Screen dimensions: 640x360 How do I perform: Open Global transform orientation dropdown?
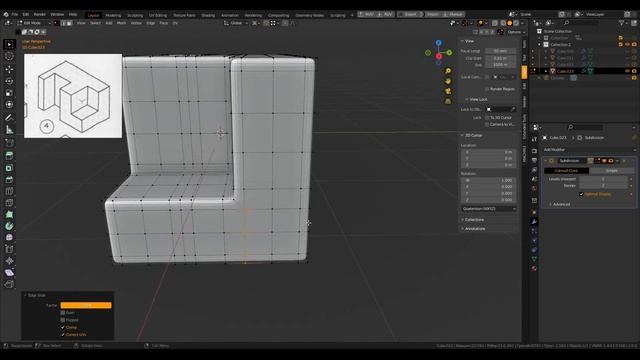click(236, 23)
